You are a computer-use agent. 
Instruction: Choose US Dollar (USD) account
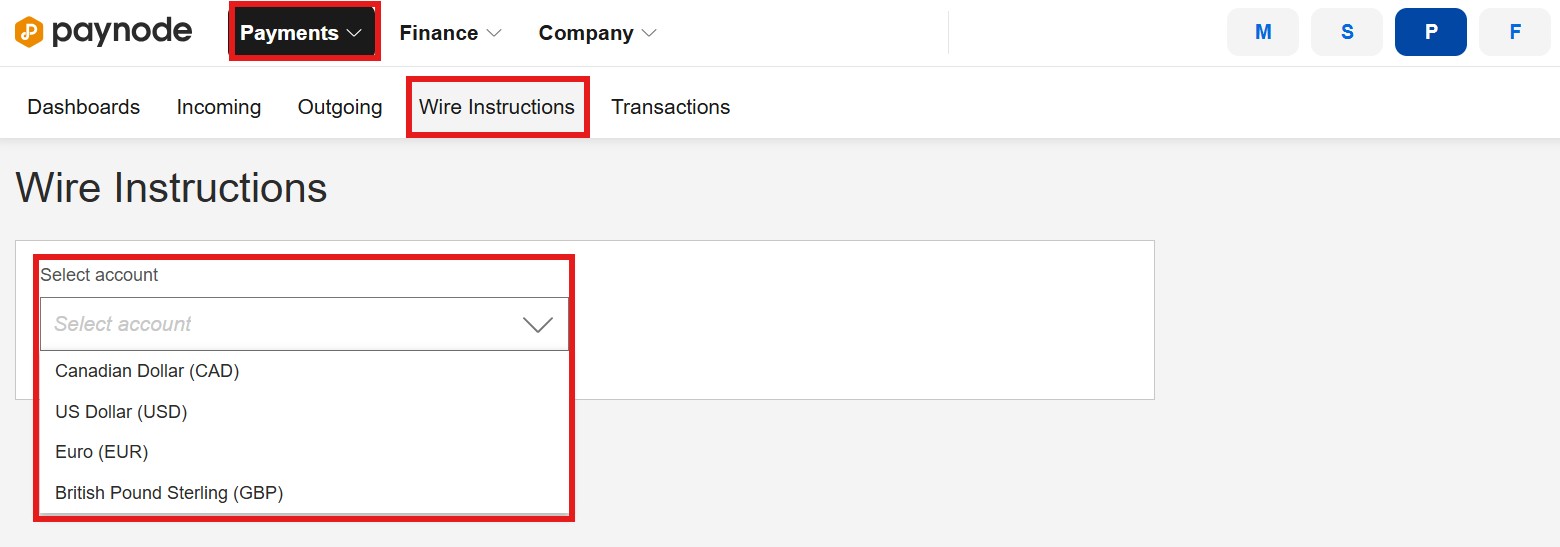[304, 412]
